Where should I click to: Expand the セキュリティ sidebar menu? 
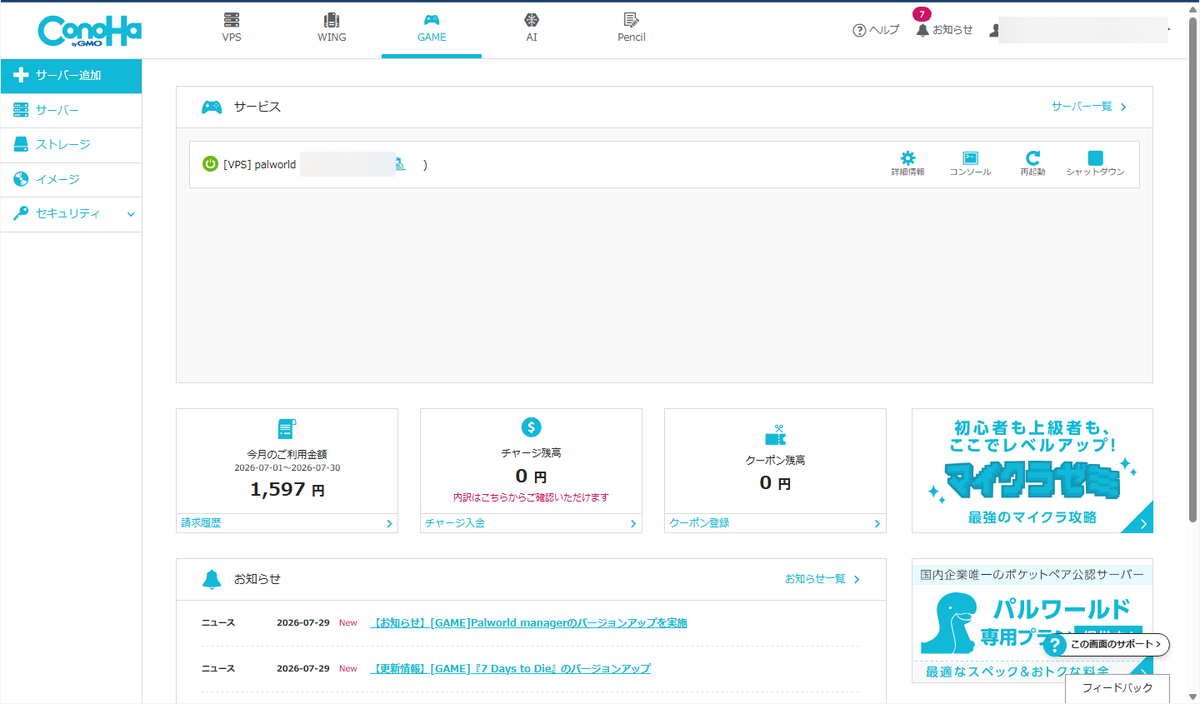click(71, 214)
